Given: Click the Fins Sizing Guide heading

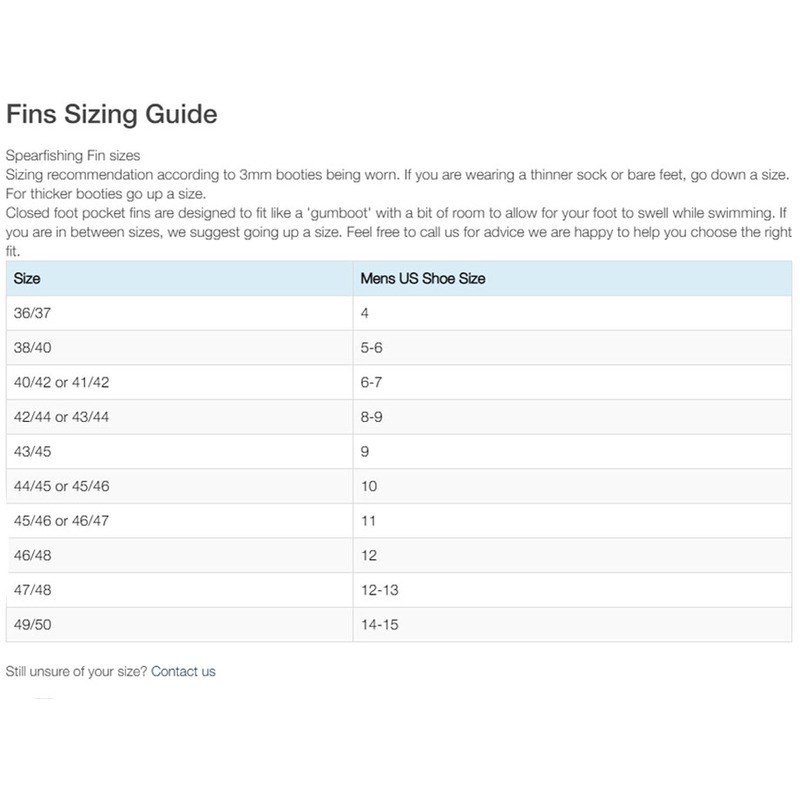Looking at the screenshot, I should point(111,114).
